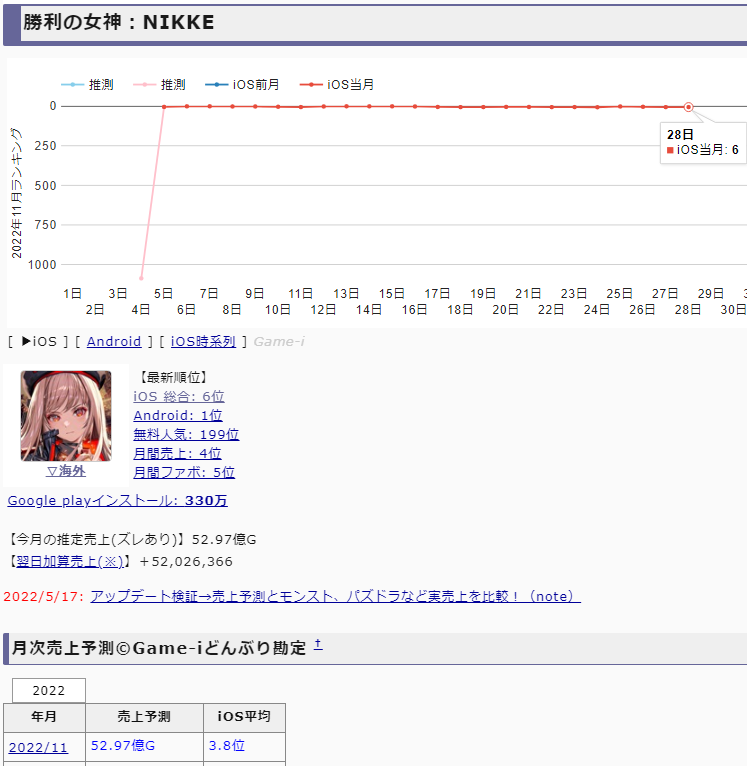
Task: Toggle the iOS前月 legend series
Action: 242,85
